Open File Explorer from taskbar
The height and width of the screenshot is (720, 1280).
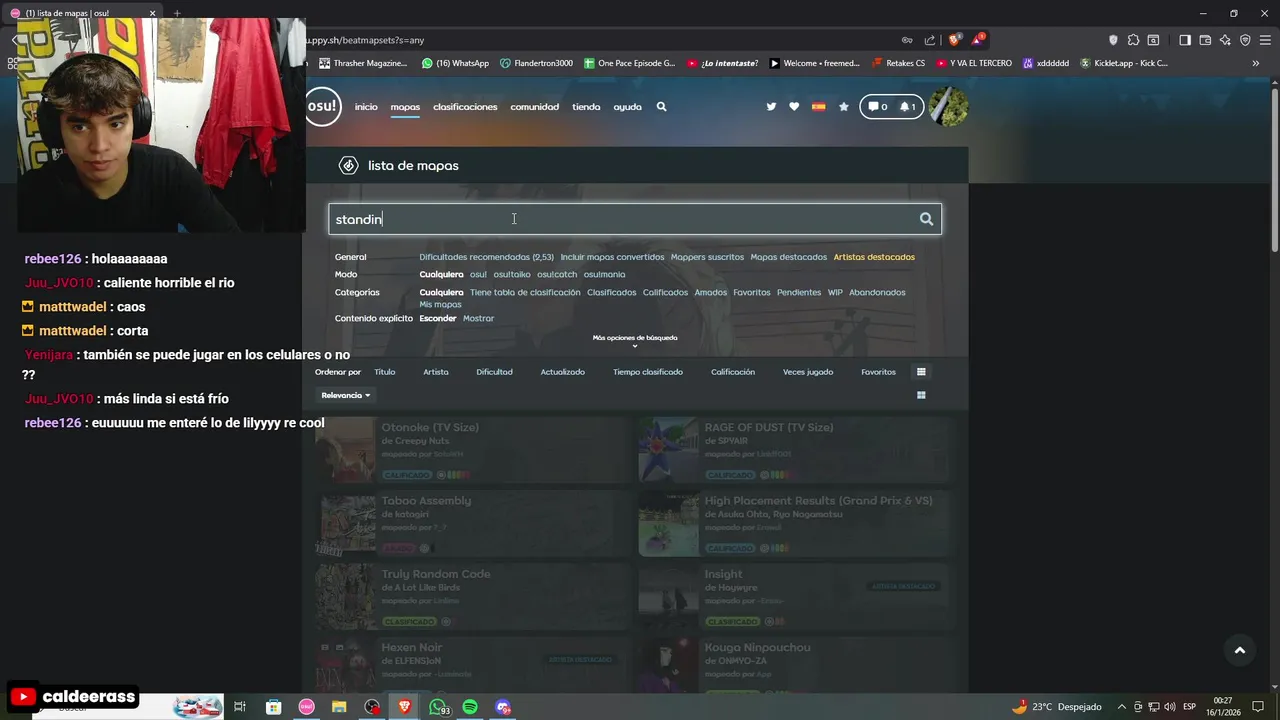click(x=339, y=707)
